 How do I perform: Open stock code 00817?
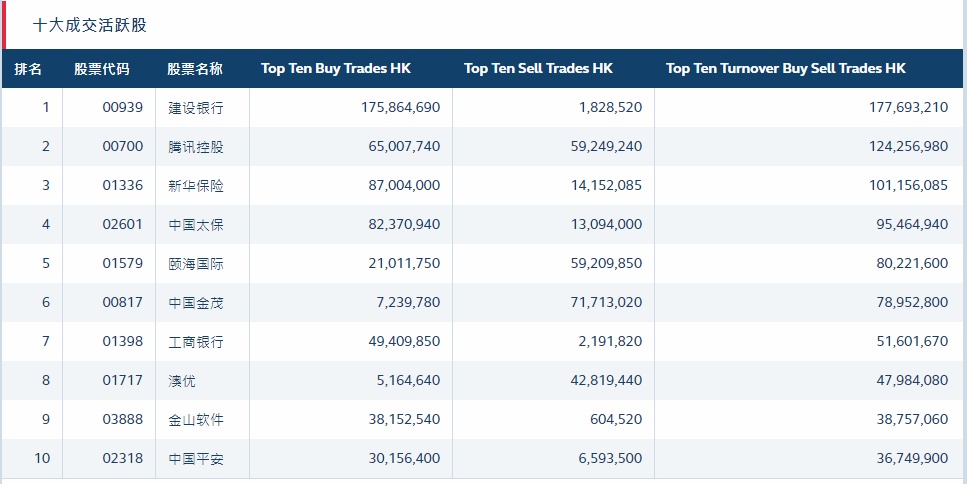[x=122, y=303]
